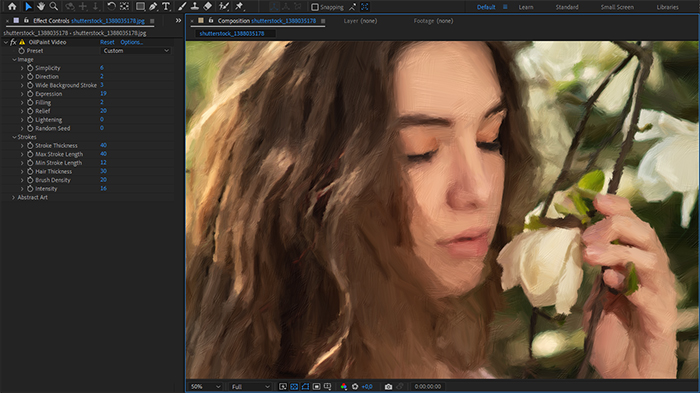This screenshot has height=393, width=700.
Task: Click the OilPaint Video warning triangle
Action: tap(22, 42)
